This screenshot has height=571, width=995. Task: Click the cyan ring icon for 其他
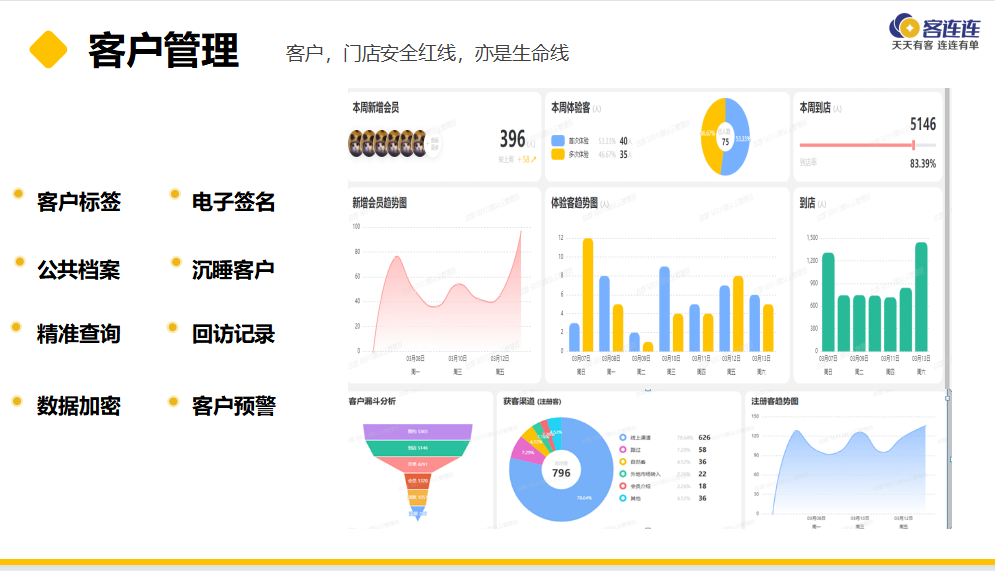(x=623, y=498)
